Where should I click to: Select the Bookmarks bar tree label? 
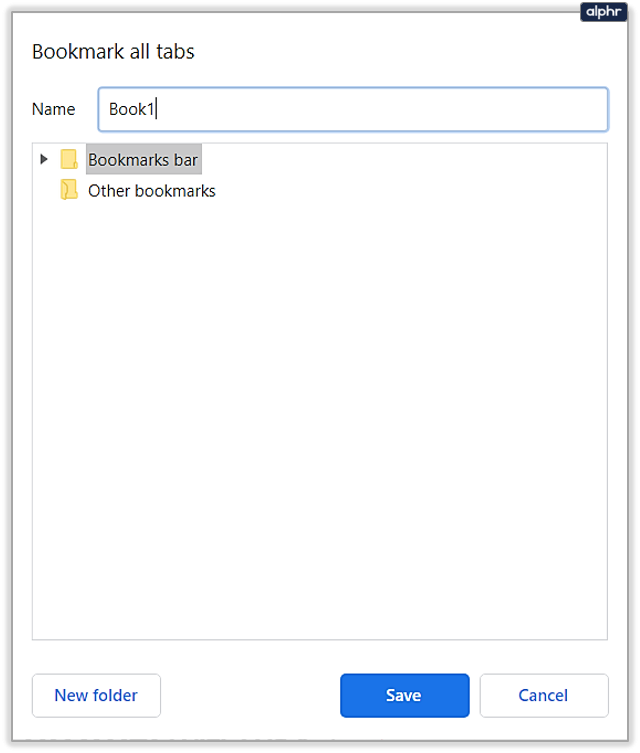[x=143, y=159]
